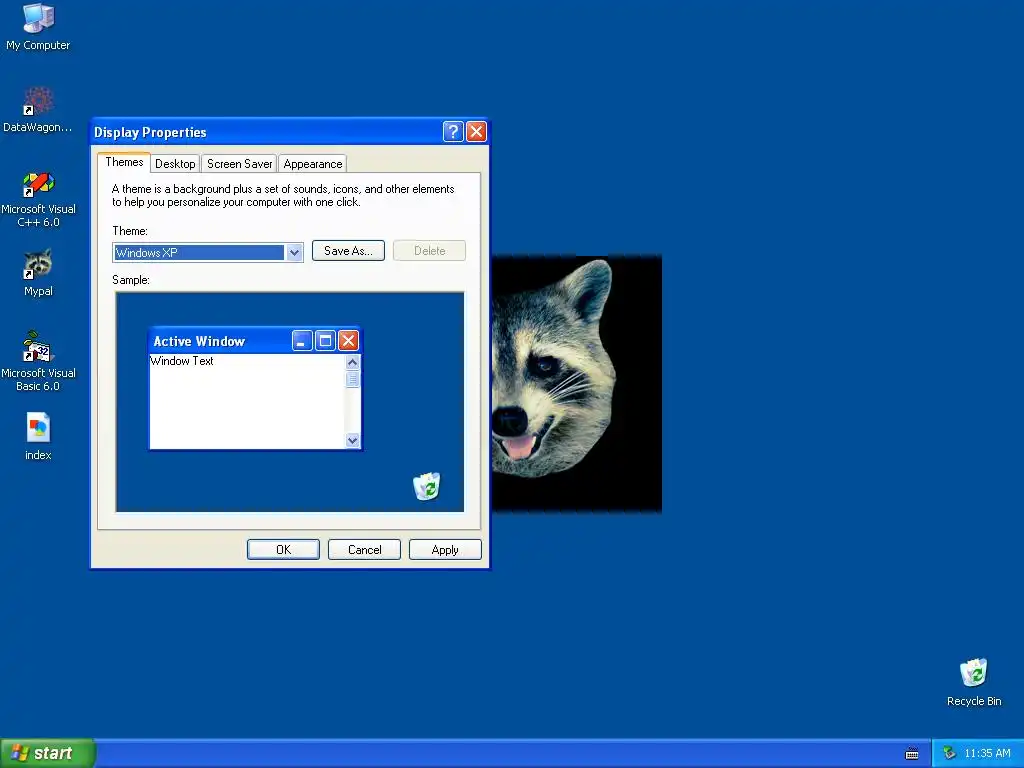Switch to the Themes tab
The image size is (1024, 768).
tap(124, 162)
